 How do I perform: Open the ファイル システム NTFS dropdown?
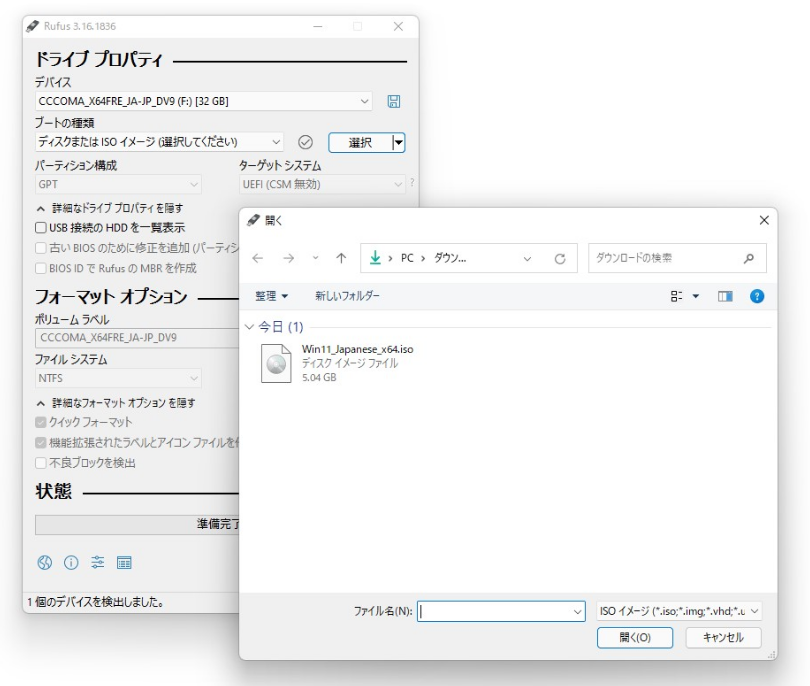118,378
